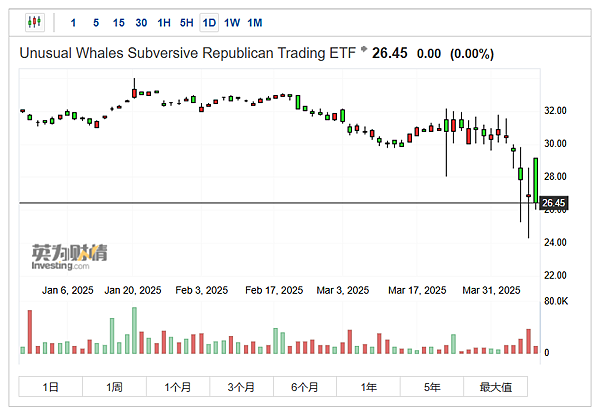Choose the 5H interval
This screenshot has height=419, width=600.
[186, 23]
